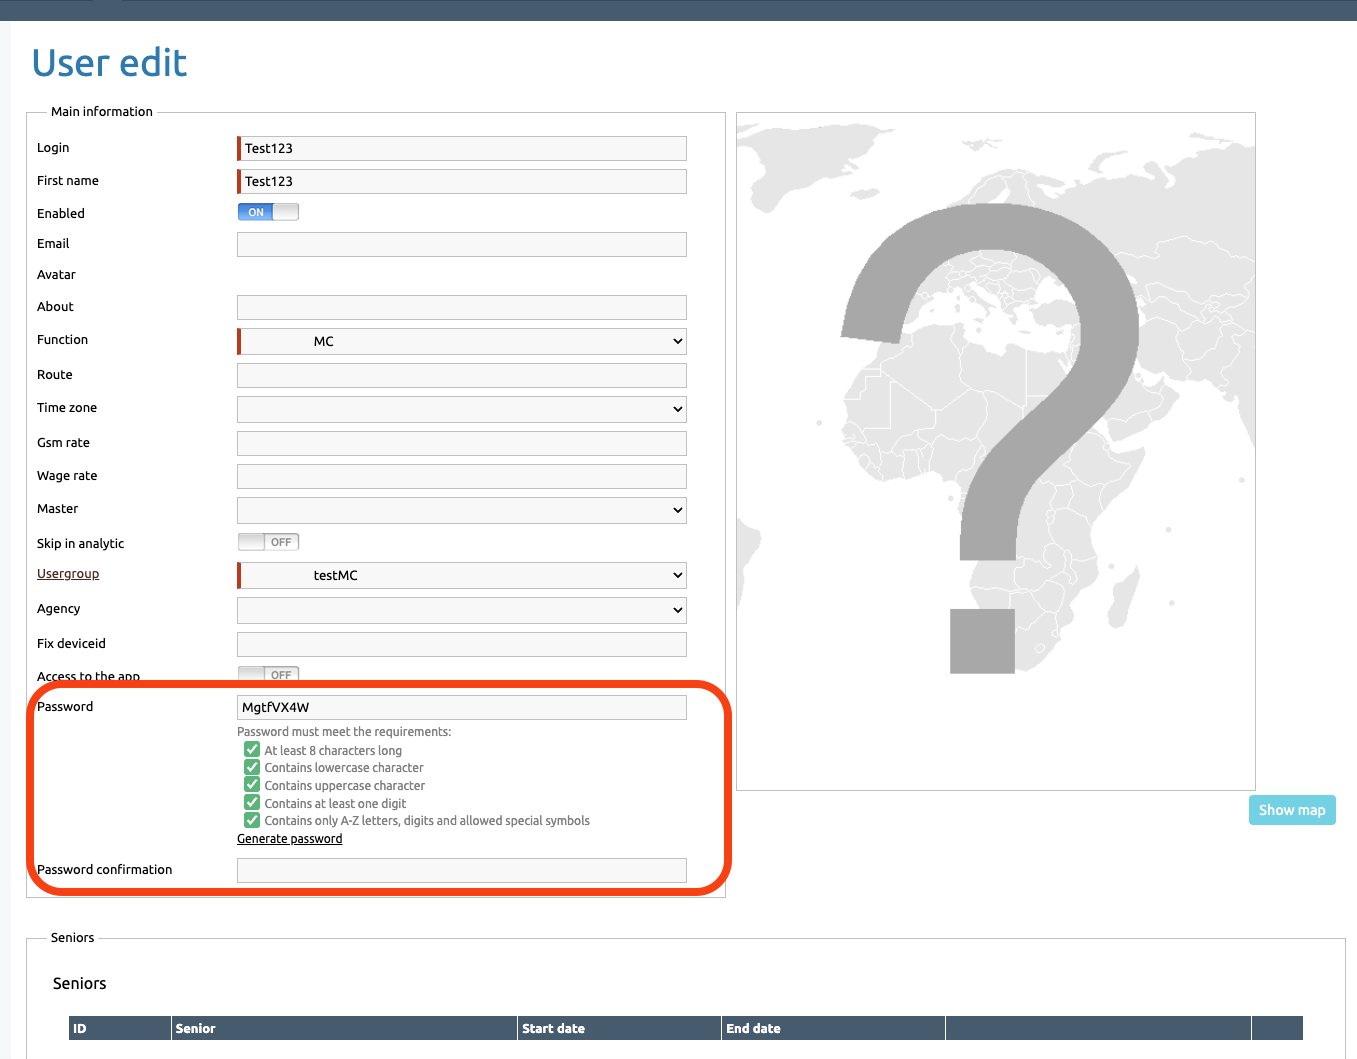This screenshot has height=1059, width=1357.
Task: Click the Generate password link
Action: (x=289, y=839)
